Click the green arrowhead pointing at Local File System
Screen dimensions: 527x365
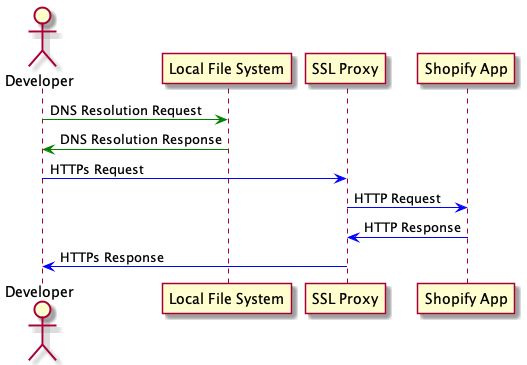[221, 120]
